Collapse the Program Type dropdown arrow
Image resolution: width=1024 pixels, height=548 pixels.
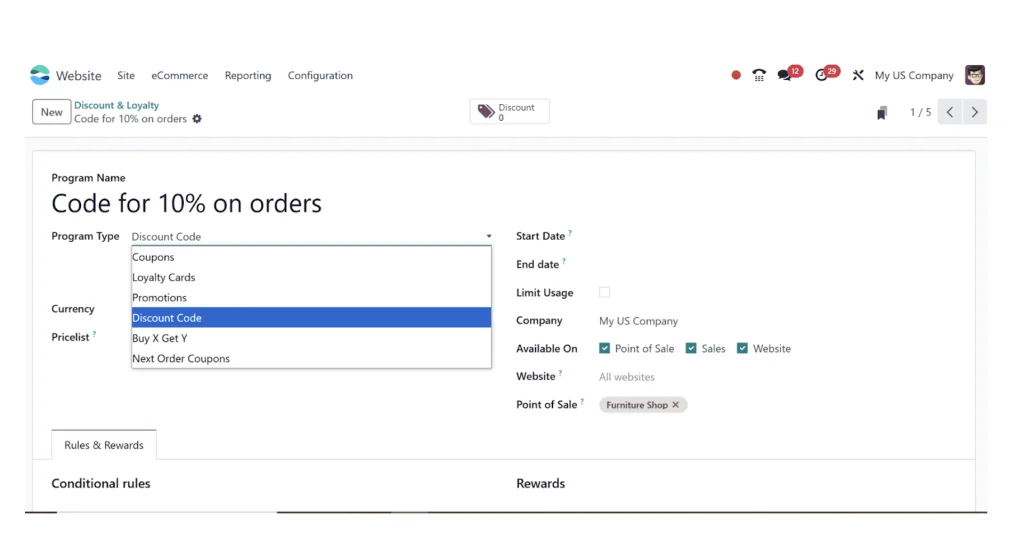(488, 236)
